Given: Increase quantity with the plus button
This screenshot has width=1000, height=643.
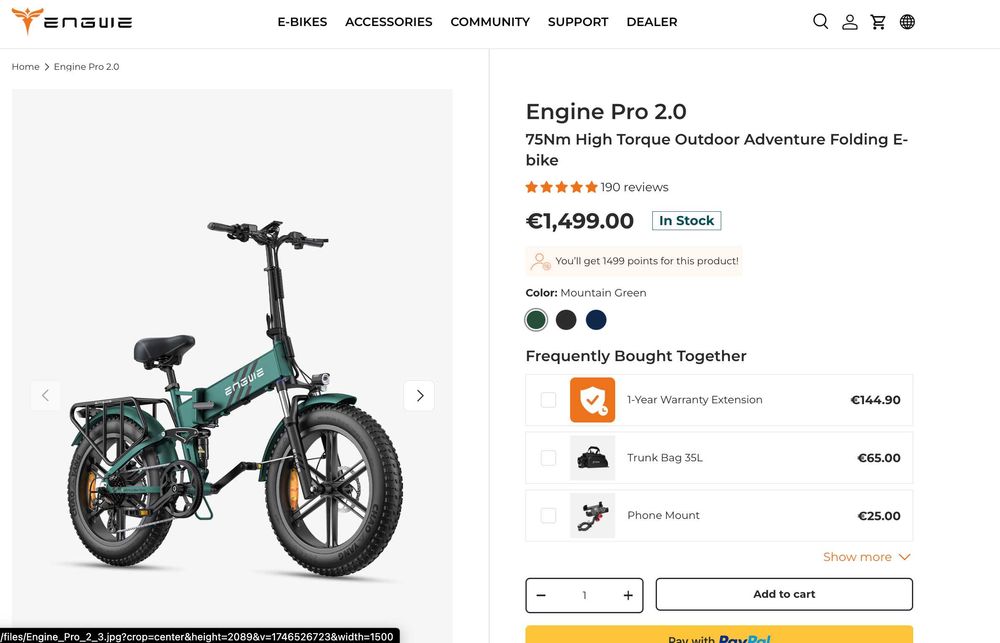Looking at the screenshot, I should tap(628, 595).
